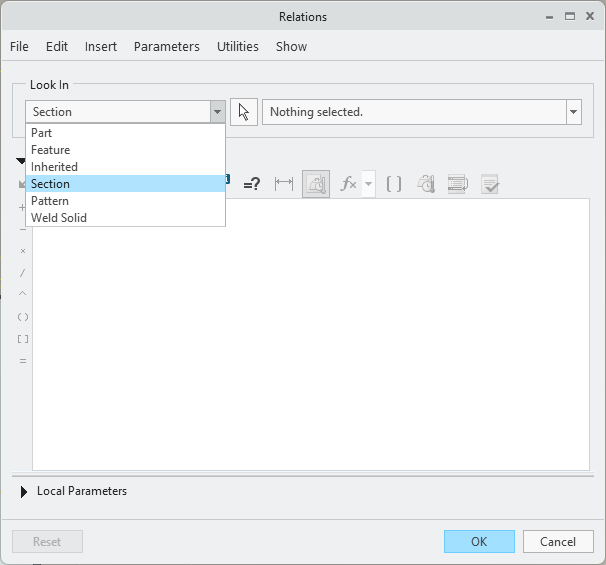Click the evaluate expression (=?) icon
This screenshot has height=565, width=606.
(x=252, y=184)
